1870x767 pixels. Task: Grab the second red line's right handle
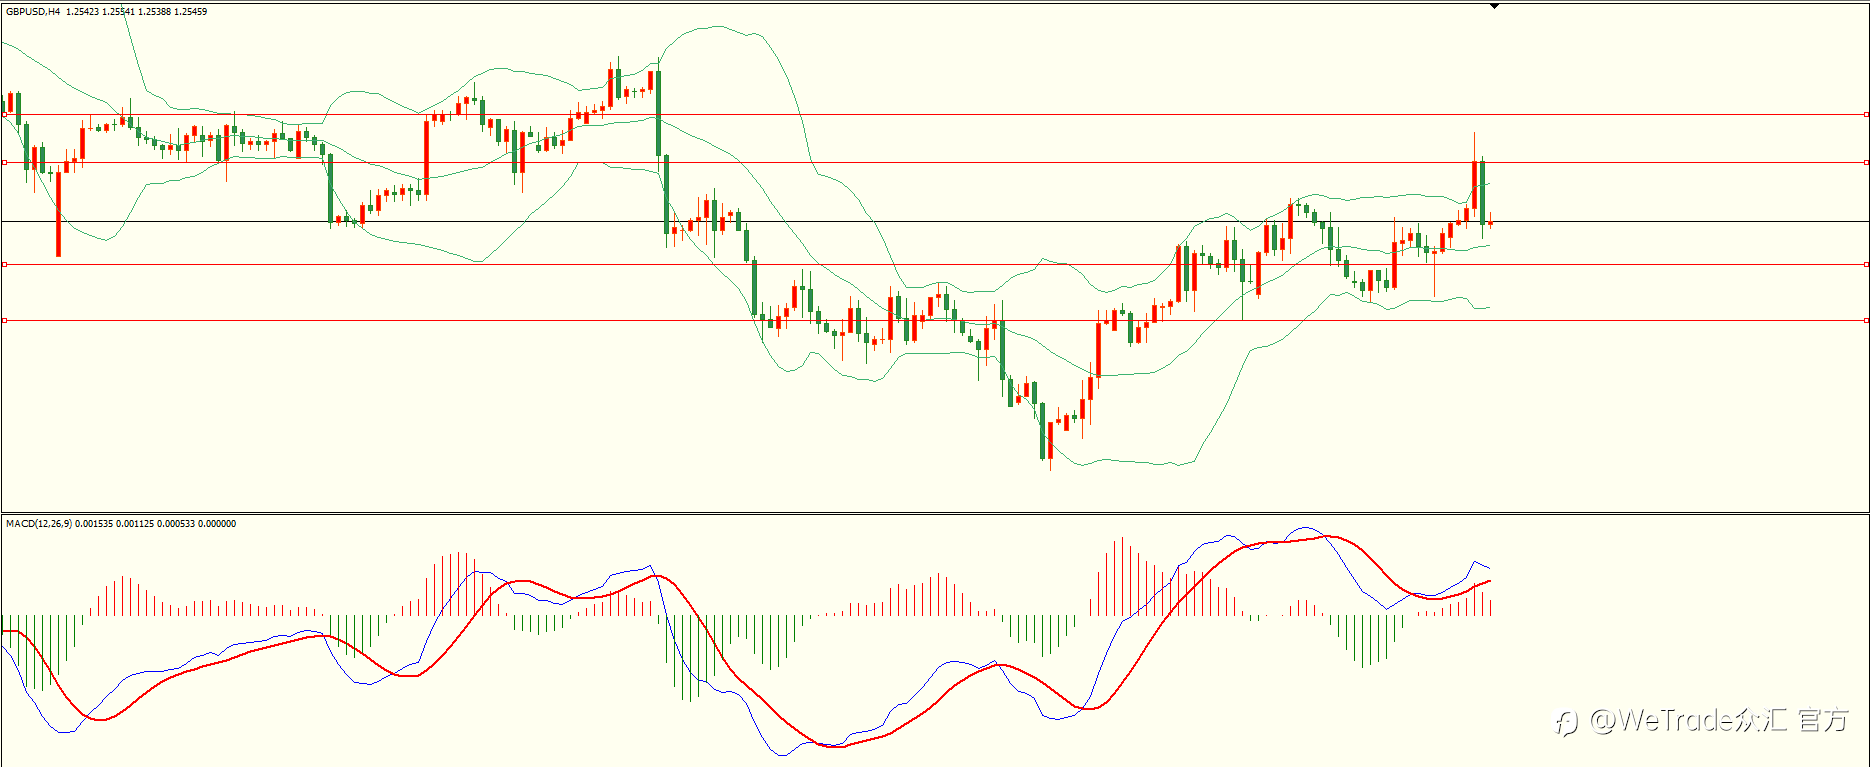point(1866,162)
